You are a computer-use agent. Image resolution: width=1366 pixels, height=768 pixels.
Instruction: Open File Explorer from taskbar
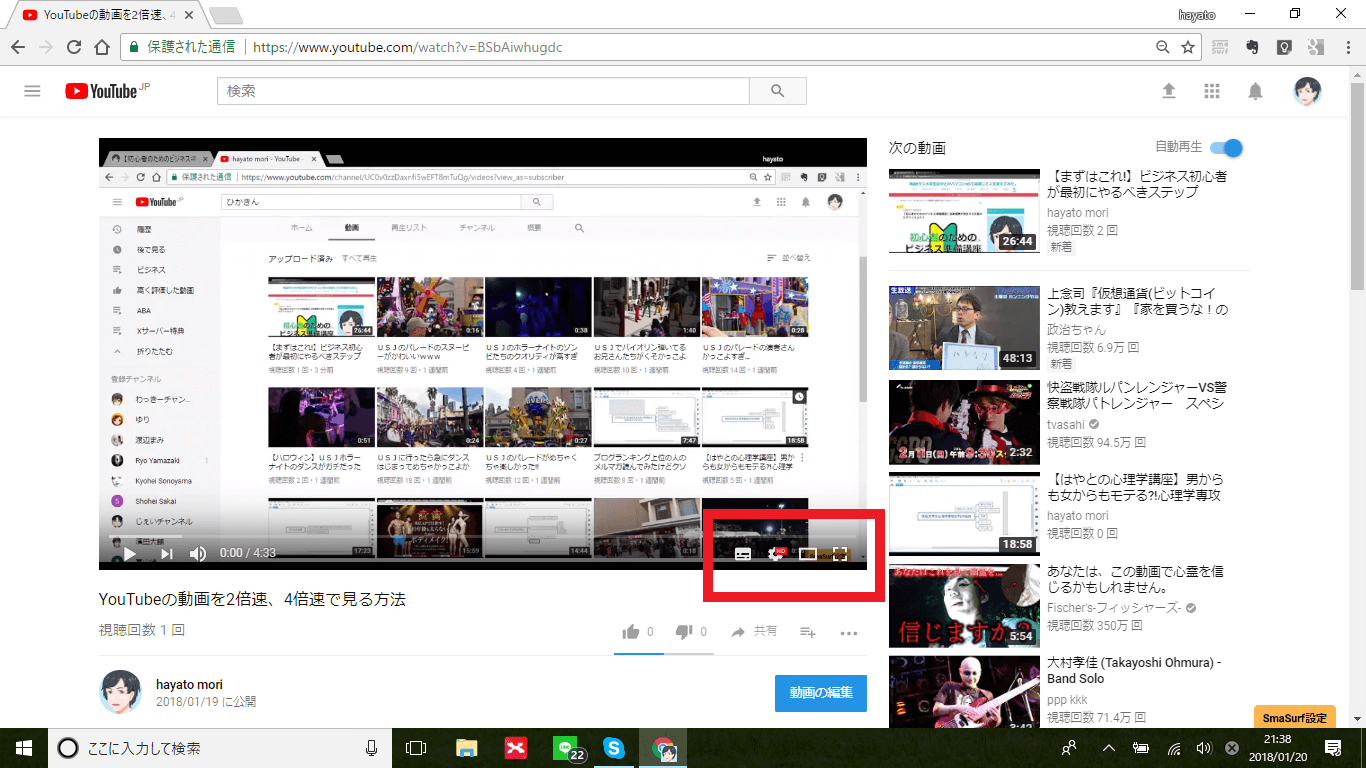coord(466,748)
